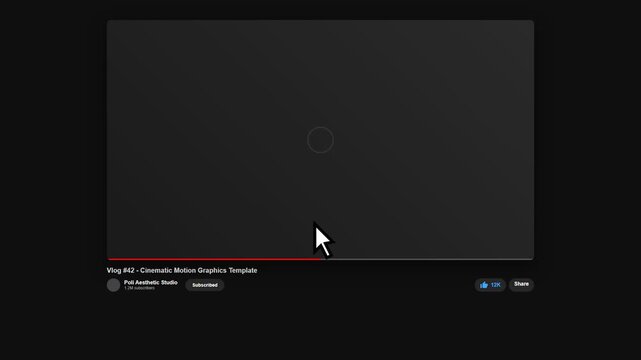Open the Share button
Viewport: 641px width, 360px height.
click(x=521, y=284)
